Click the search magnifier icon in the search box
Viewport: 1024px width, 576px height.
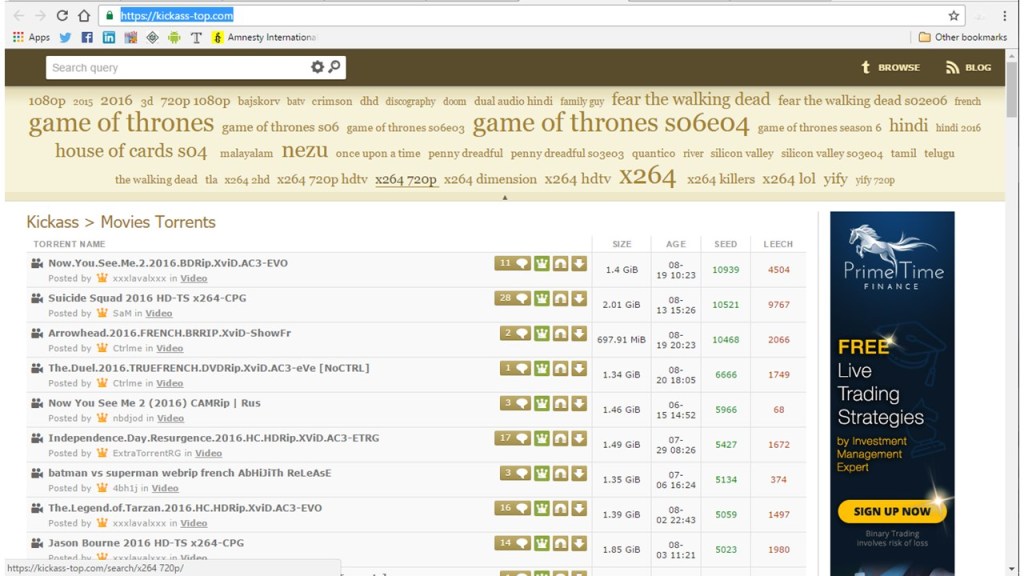coord(335,67)
